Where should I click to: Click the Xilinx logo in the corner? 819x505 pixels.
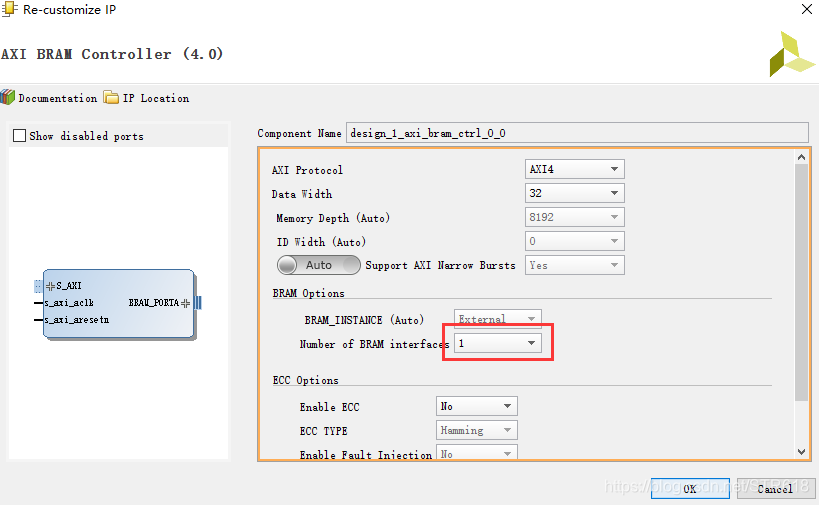(x=791, y=54)
